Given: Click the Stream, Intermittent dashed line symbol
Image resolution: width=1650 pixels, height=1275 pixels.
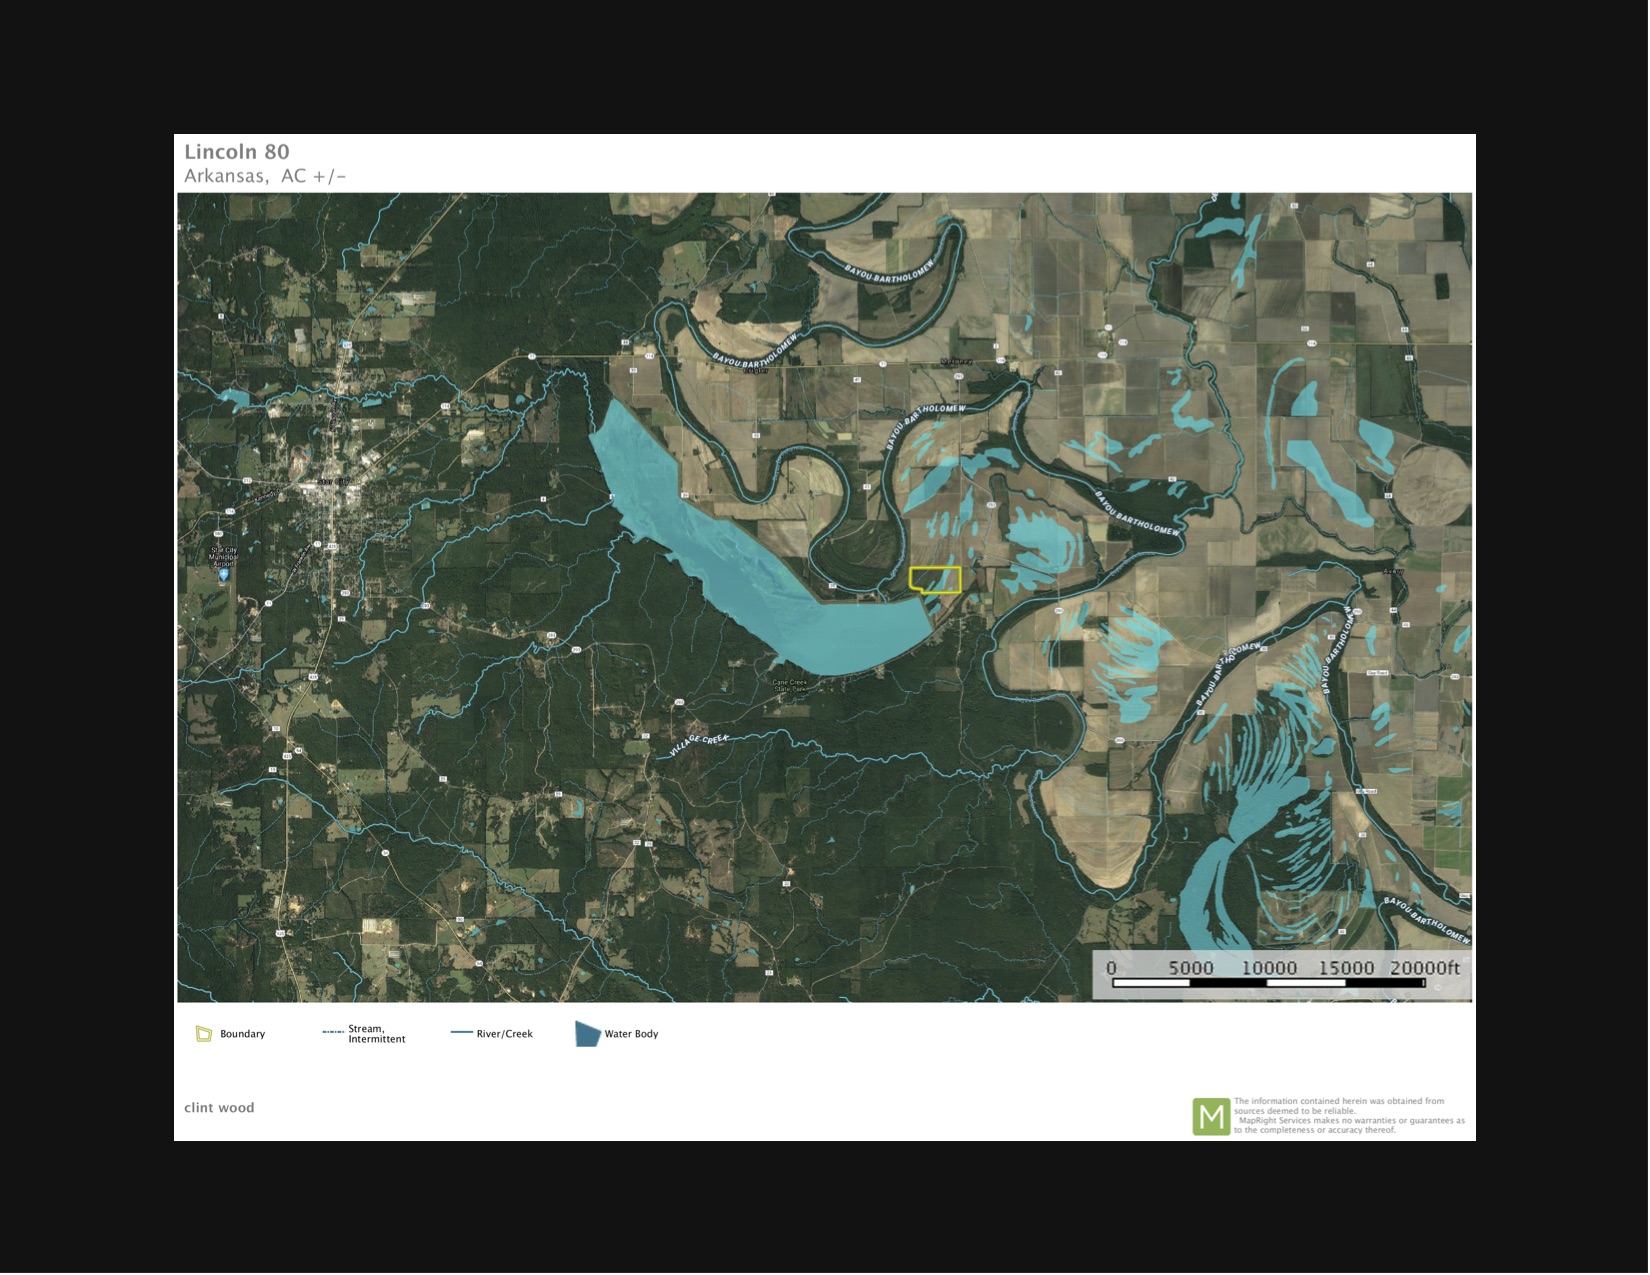Looking at the screenshot, I should [333, 1031].
